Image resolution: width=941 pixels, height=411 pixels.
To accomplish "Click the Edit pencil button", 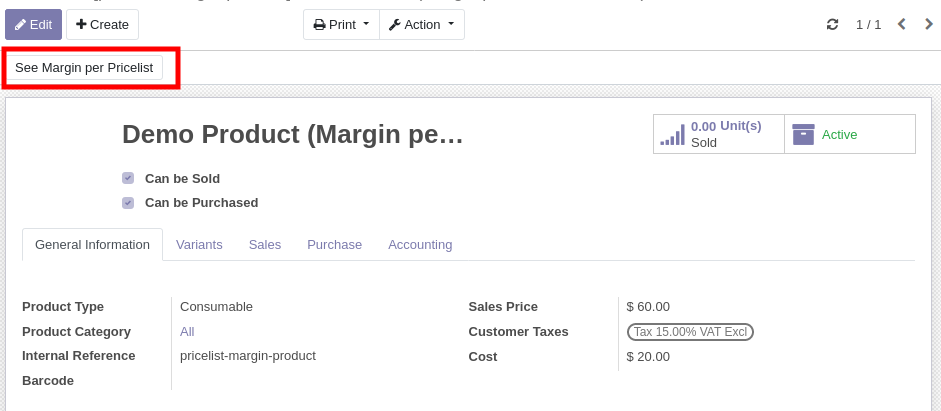I will (34, 24).
